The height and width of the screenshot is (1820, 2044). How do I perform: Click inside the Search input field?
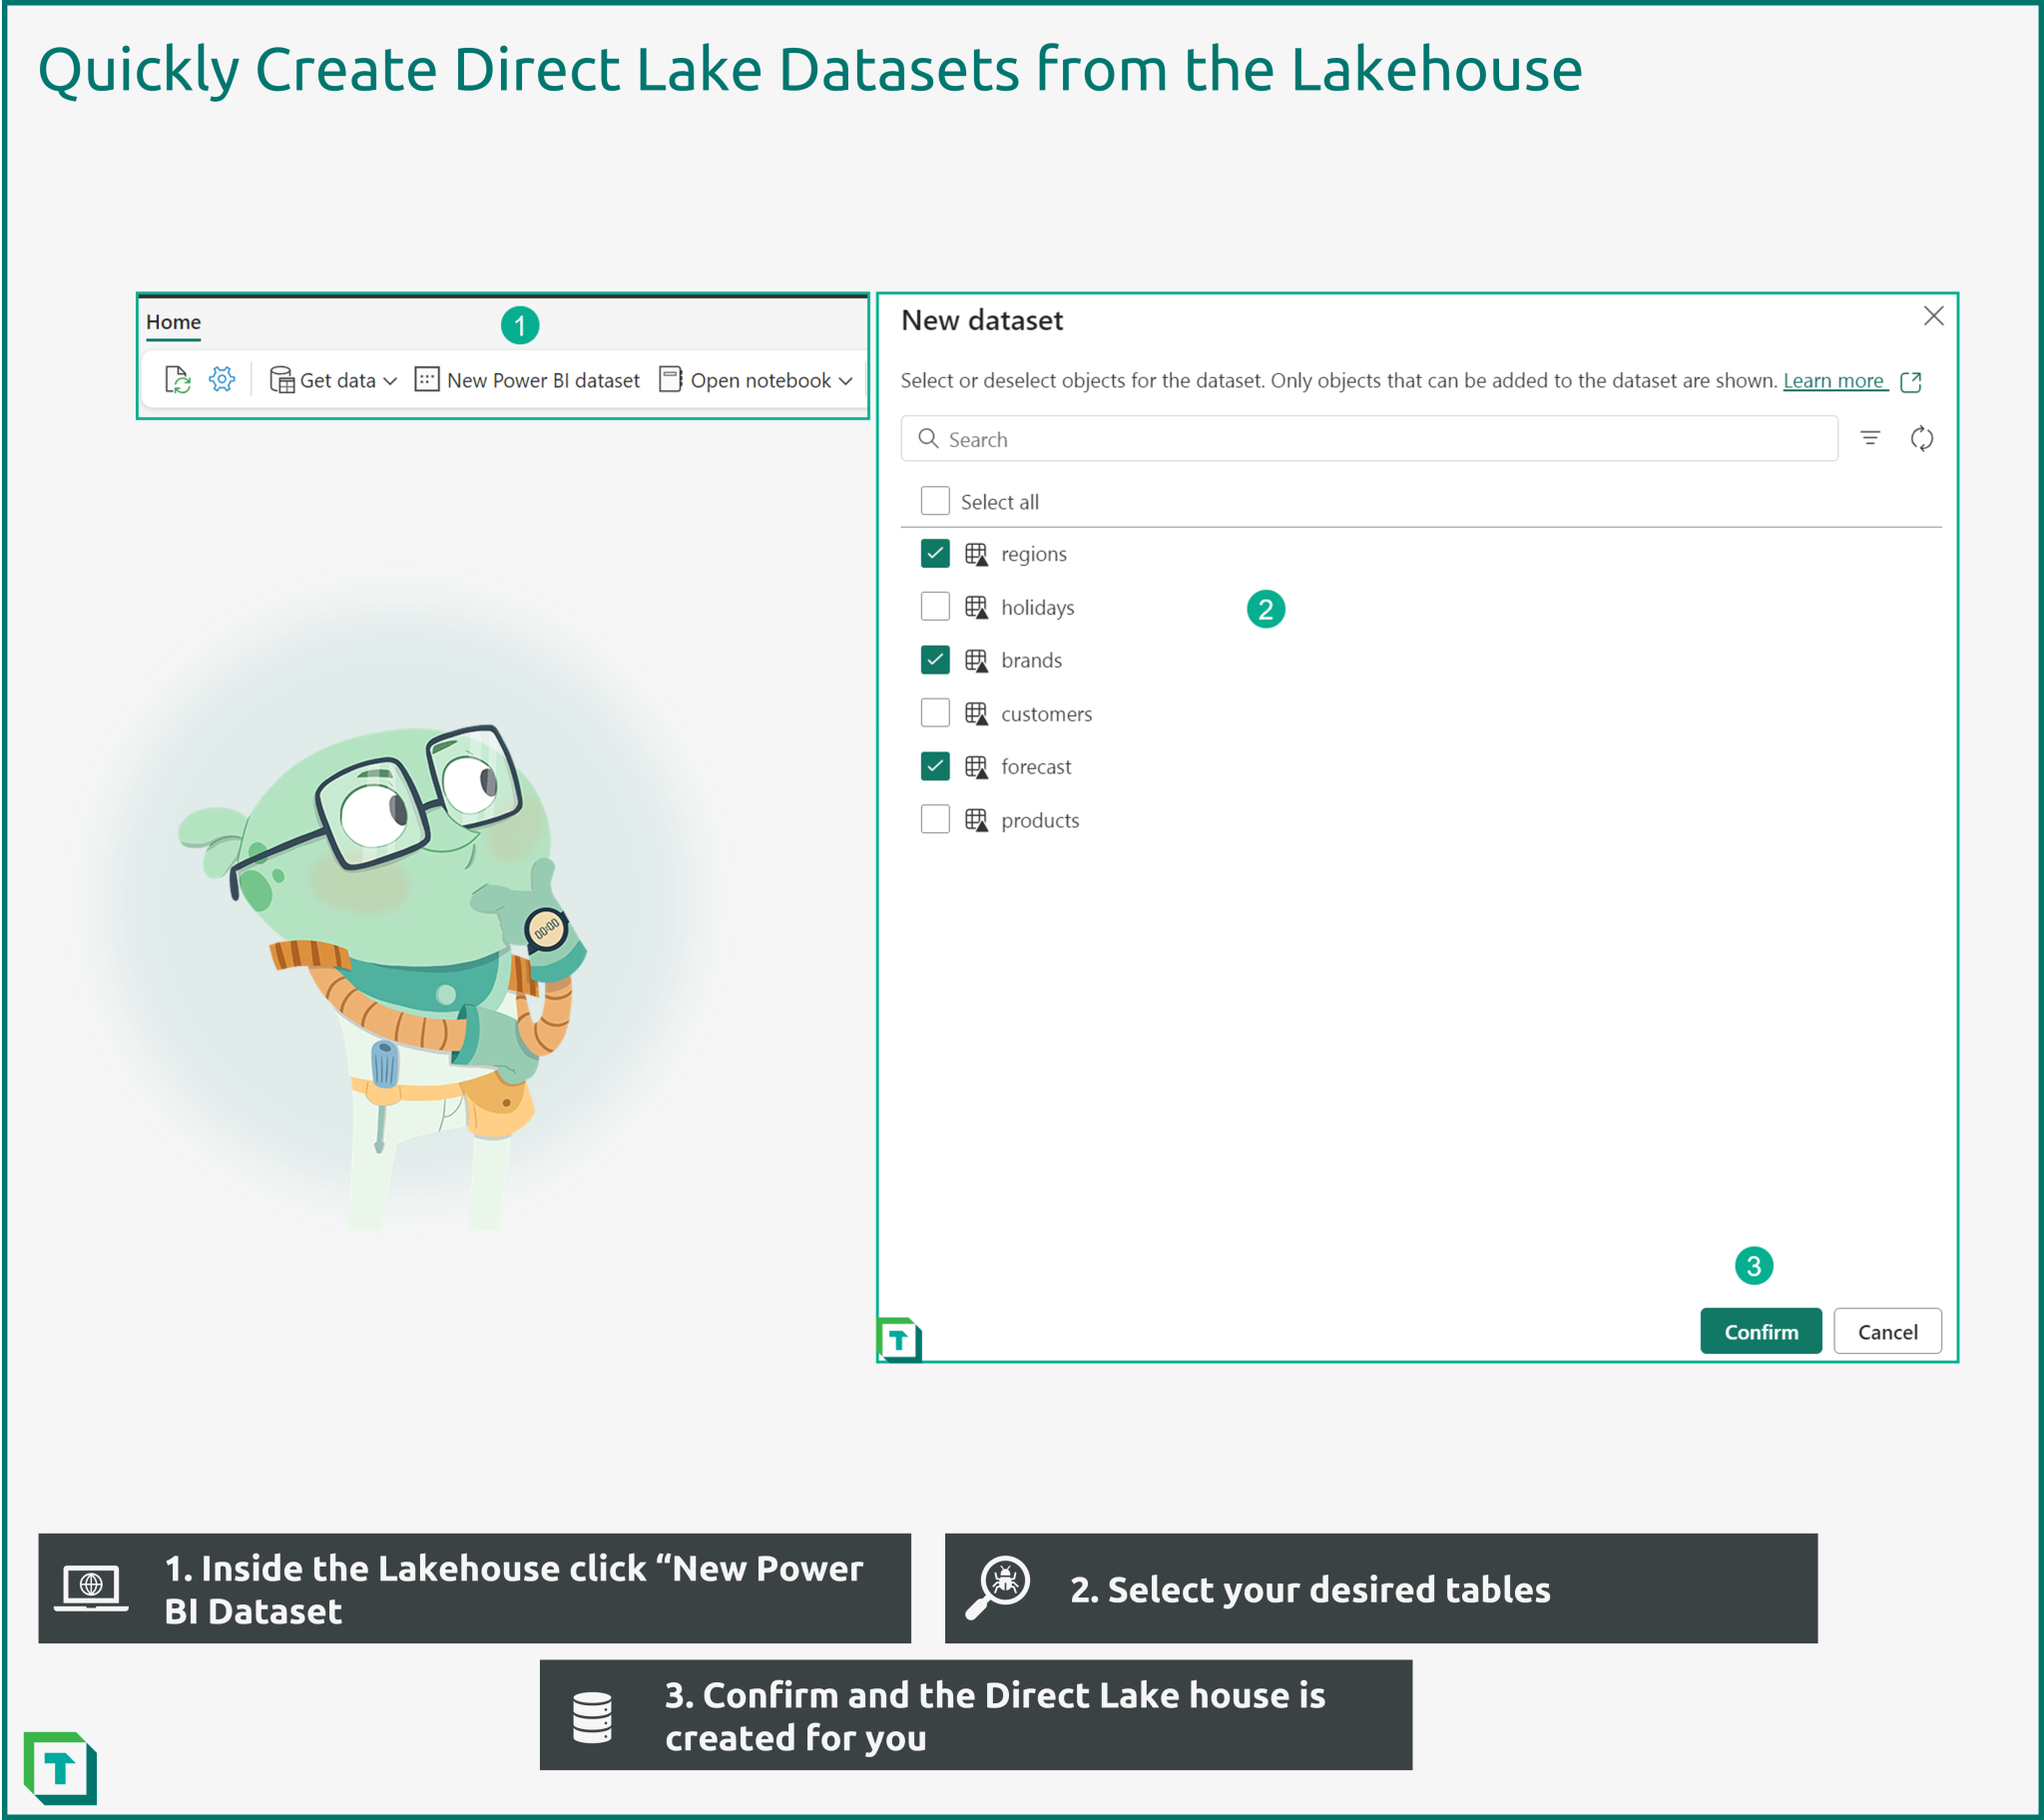point(1300,439)
